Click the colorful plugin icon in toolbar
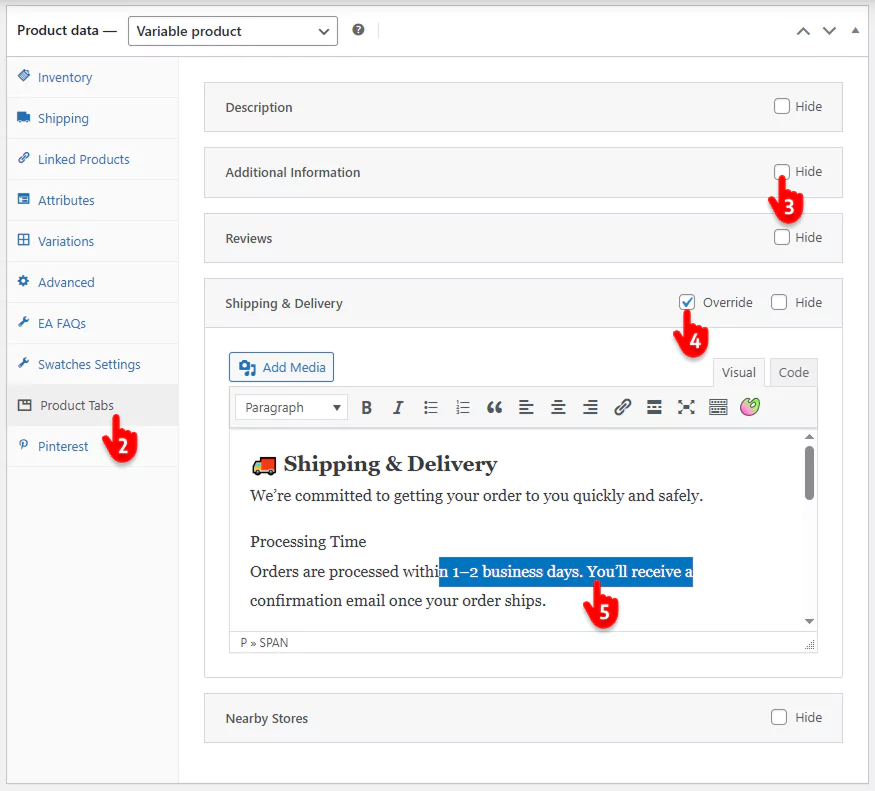The width and height of the screenshot is (875, 791). pos(750,407)
